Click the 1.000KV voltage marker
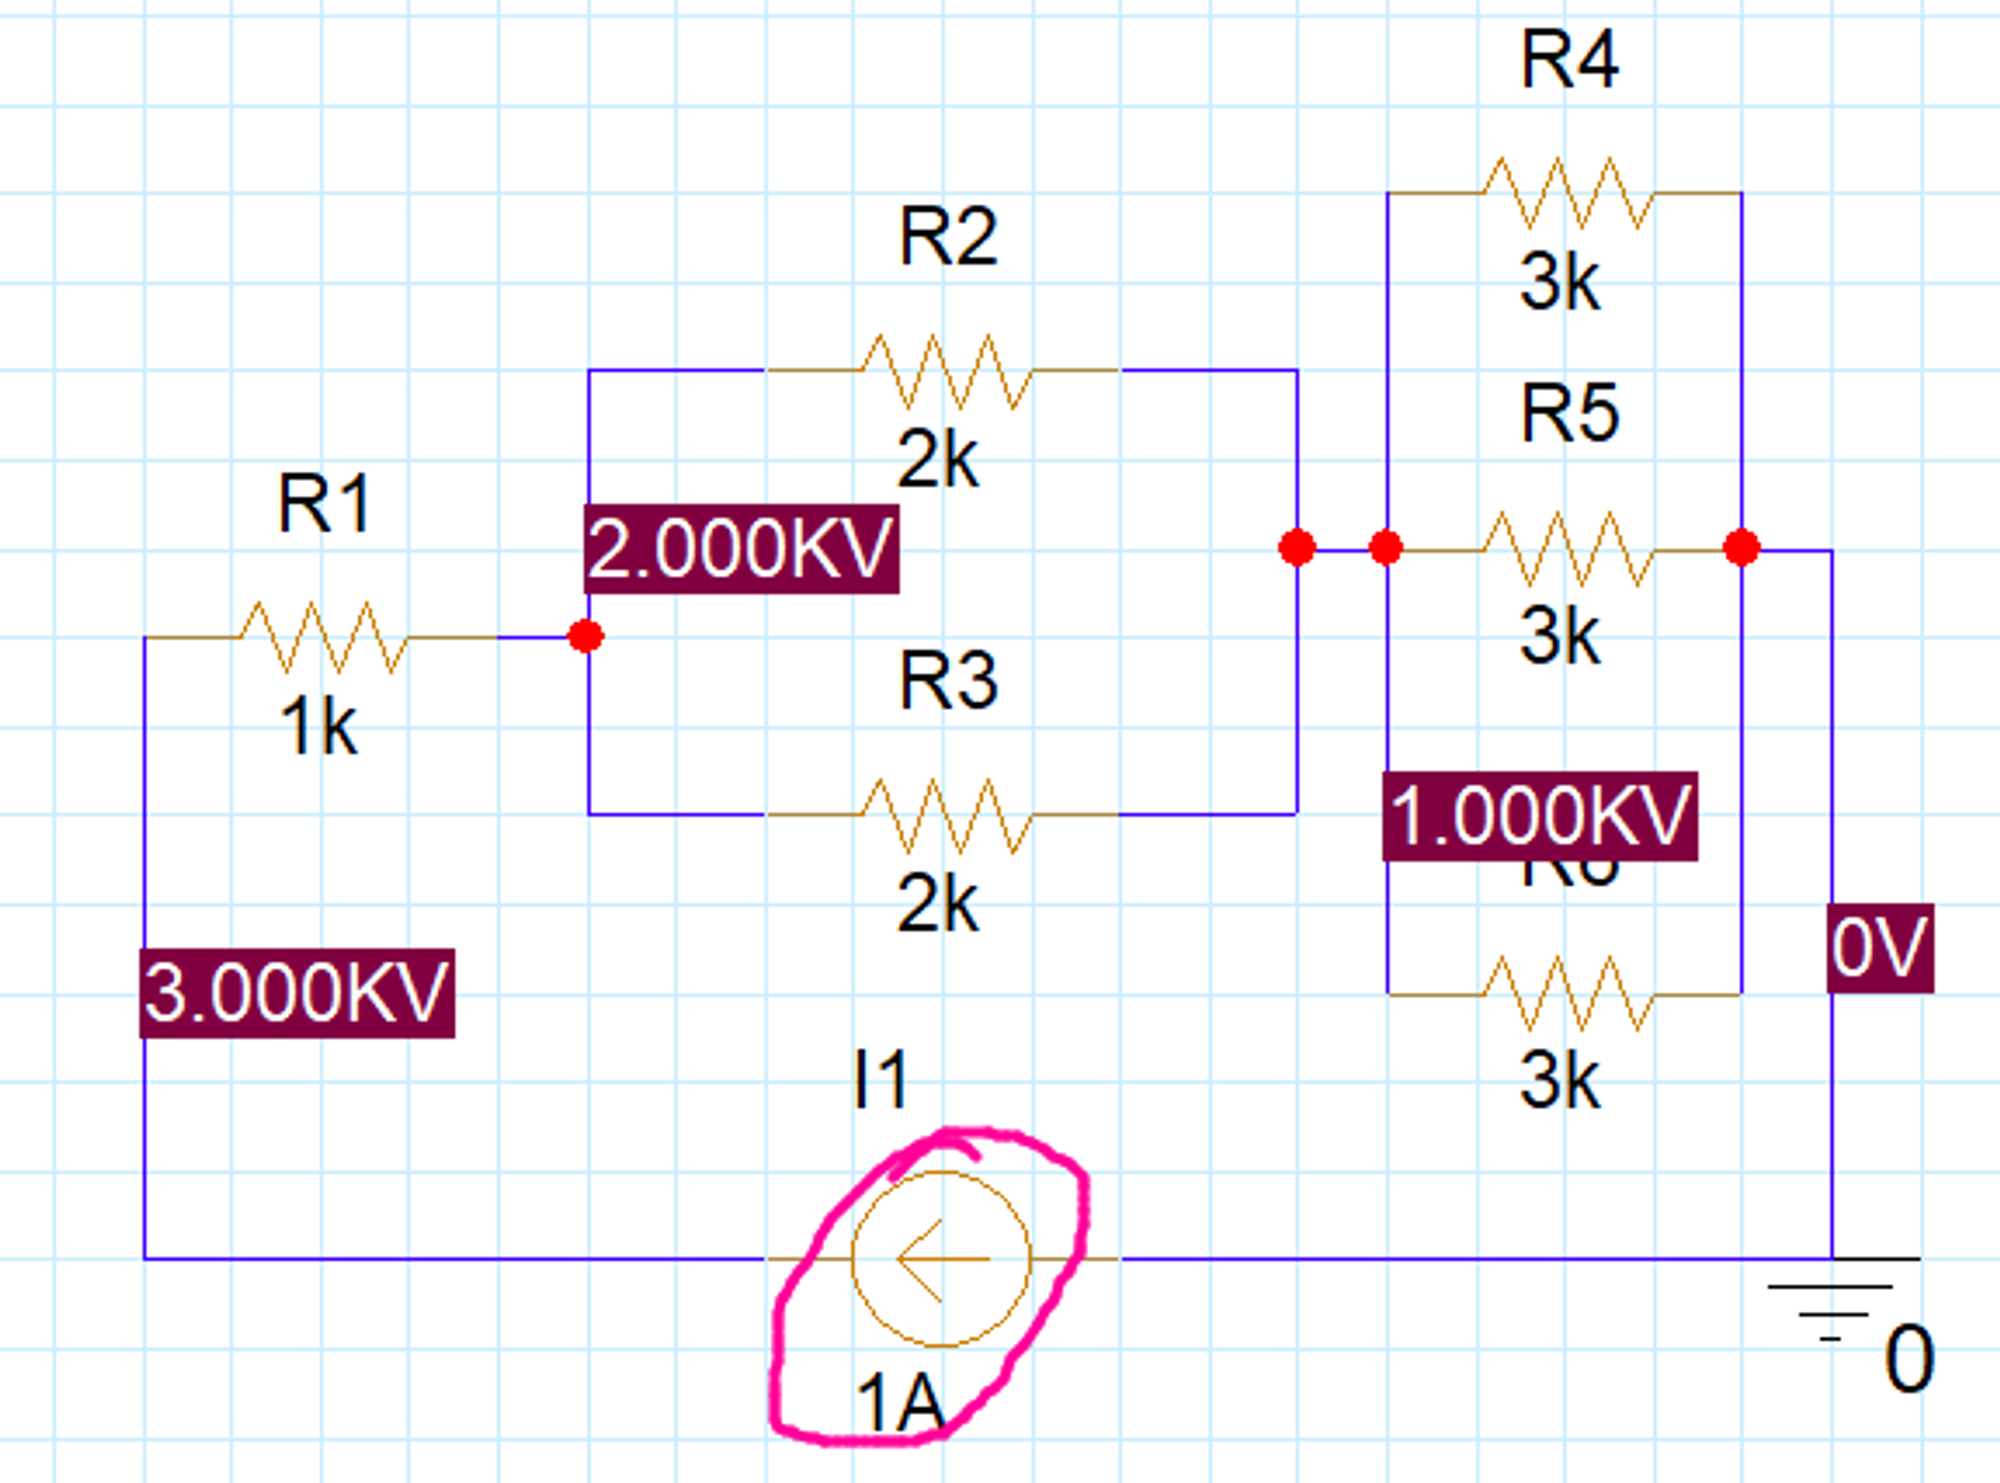 [1539, 815]
